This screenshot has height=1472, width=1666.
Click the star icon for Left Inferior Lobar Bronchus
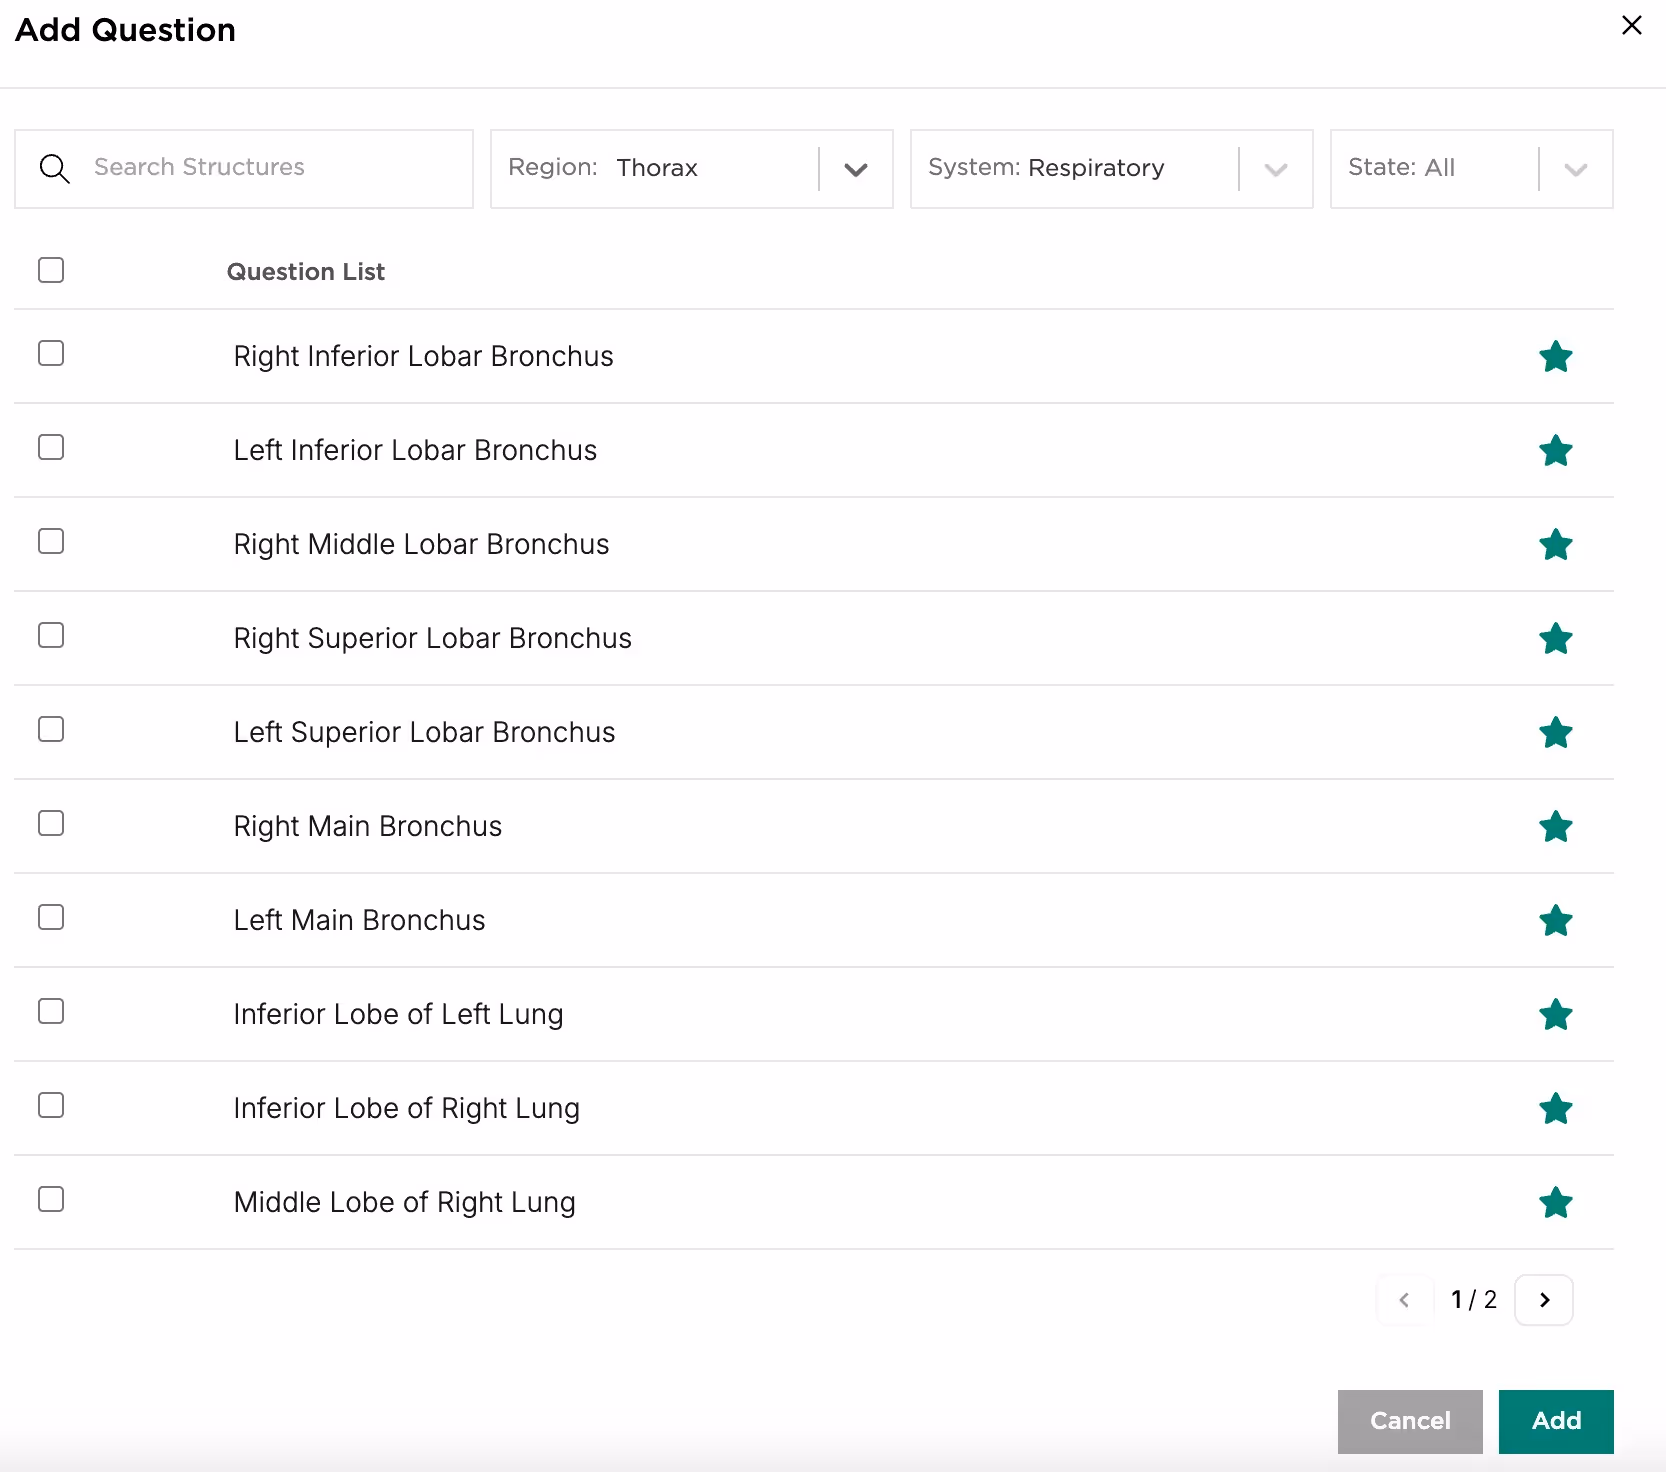pyautogui.click(x=1556, y=451)
